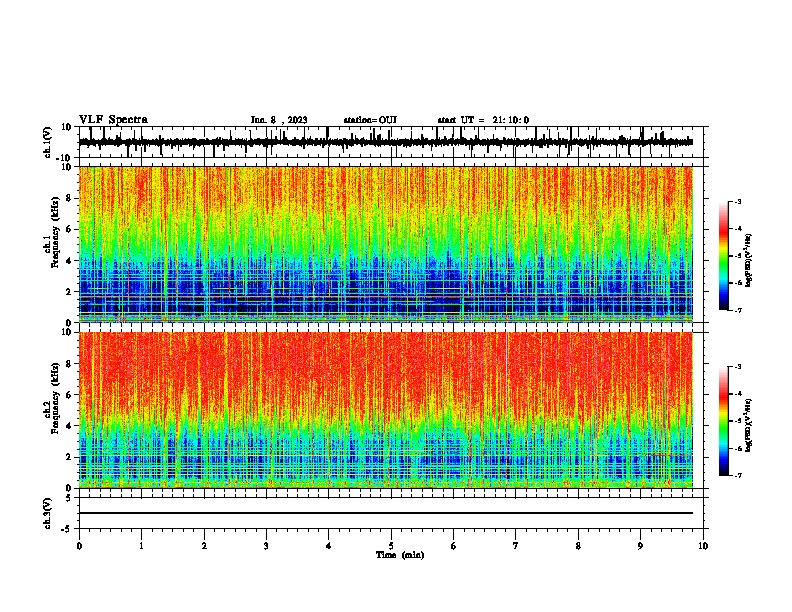Click the -7 label on ch.2 color bar
This screenshot has width=792, height=612.
[x=737, y=475]
